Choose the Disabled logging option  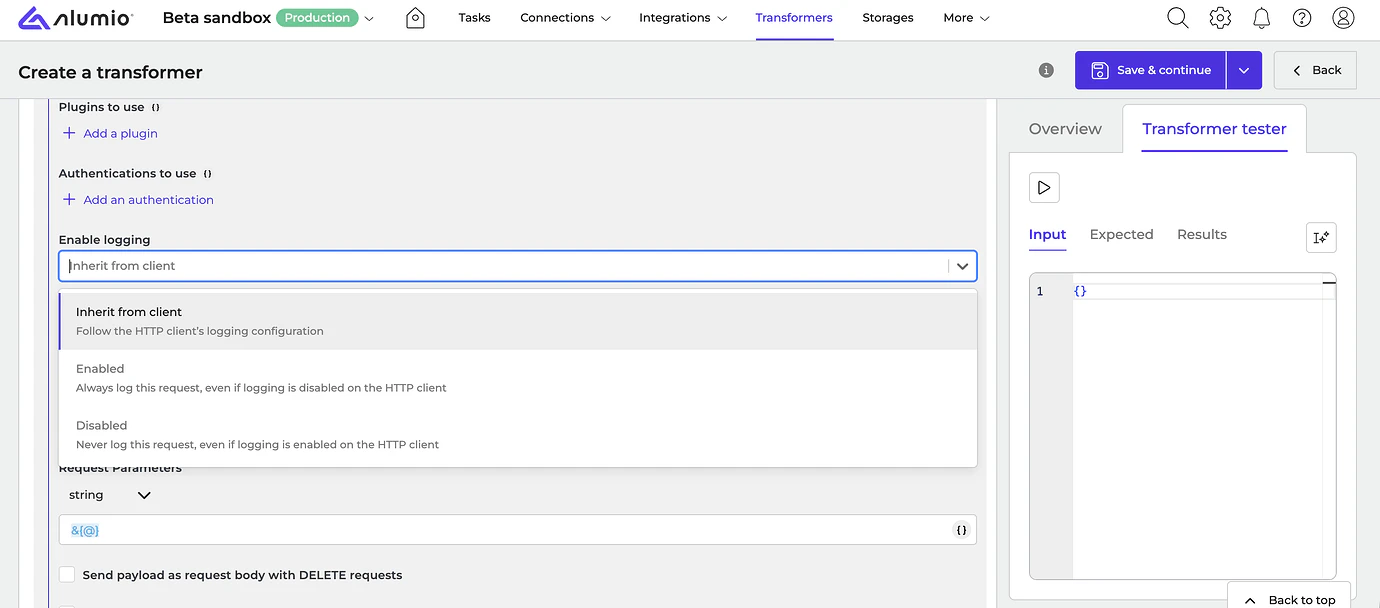coord(518,435)
